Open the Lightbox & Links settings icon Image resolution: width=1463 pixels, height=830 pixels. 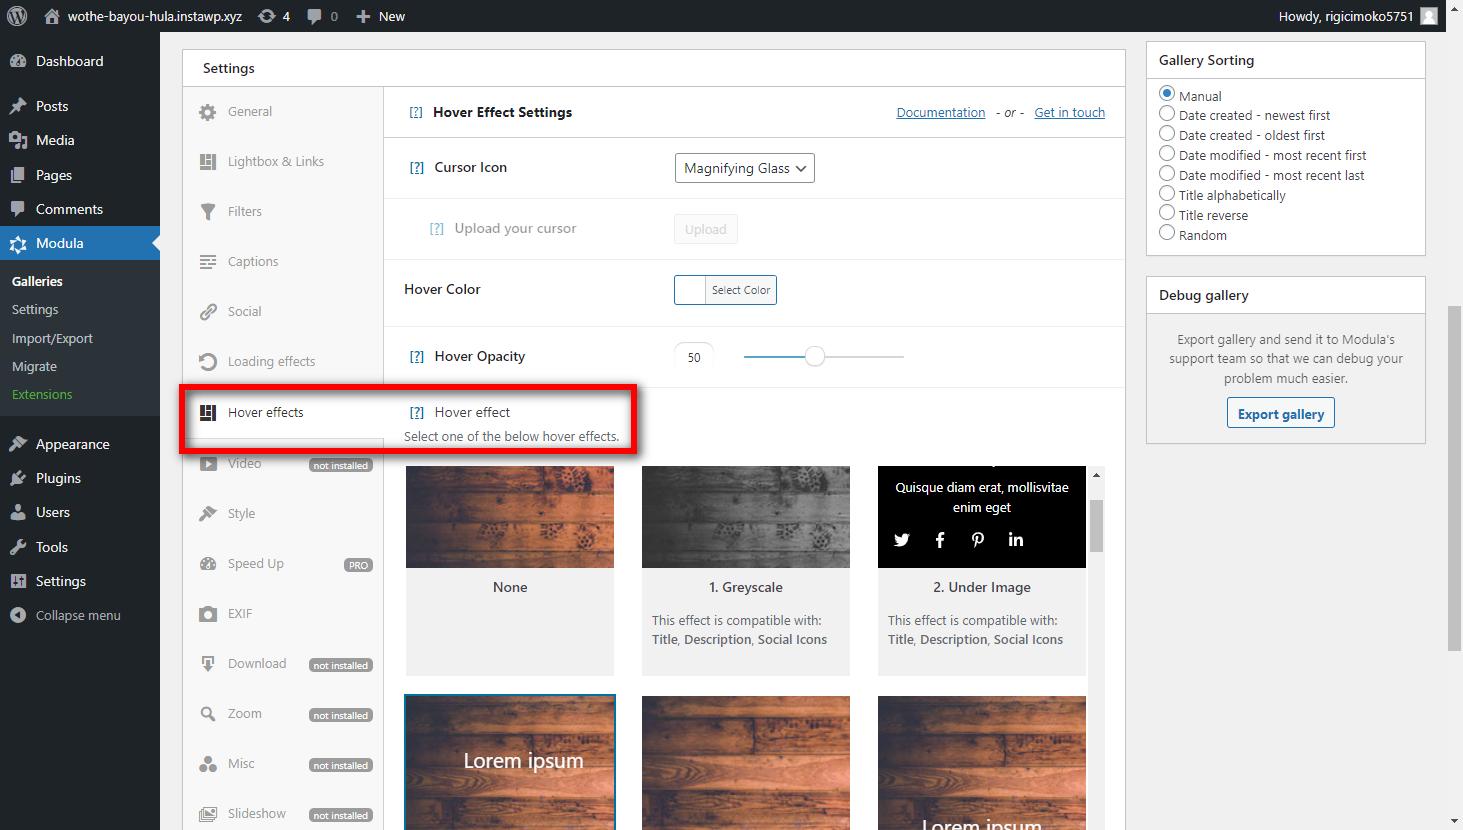pyautogui.click(x=208, y=161)
